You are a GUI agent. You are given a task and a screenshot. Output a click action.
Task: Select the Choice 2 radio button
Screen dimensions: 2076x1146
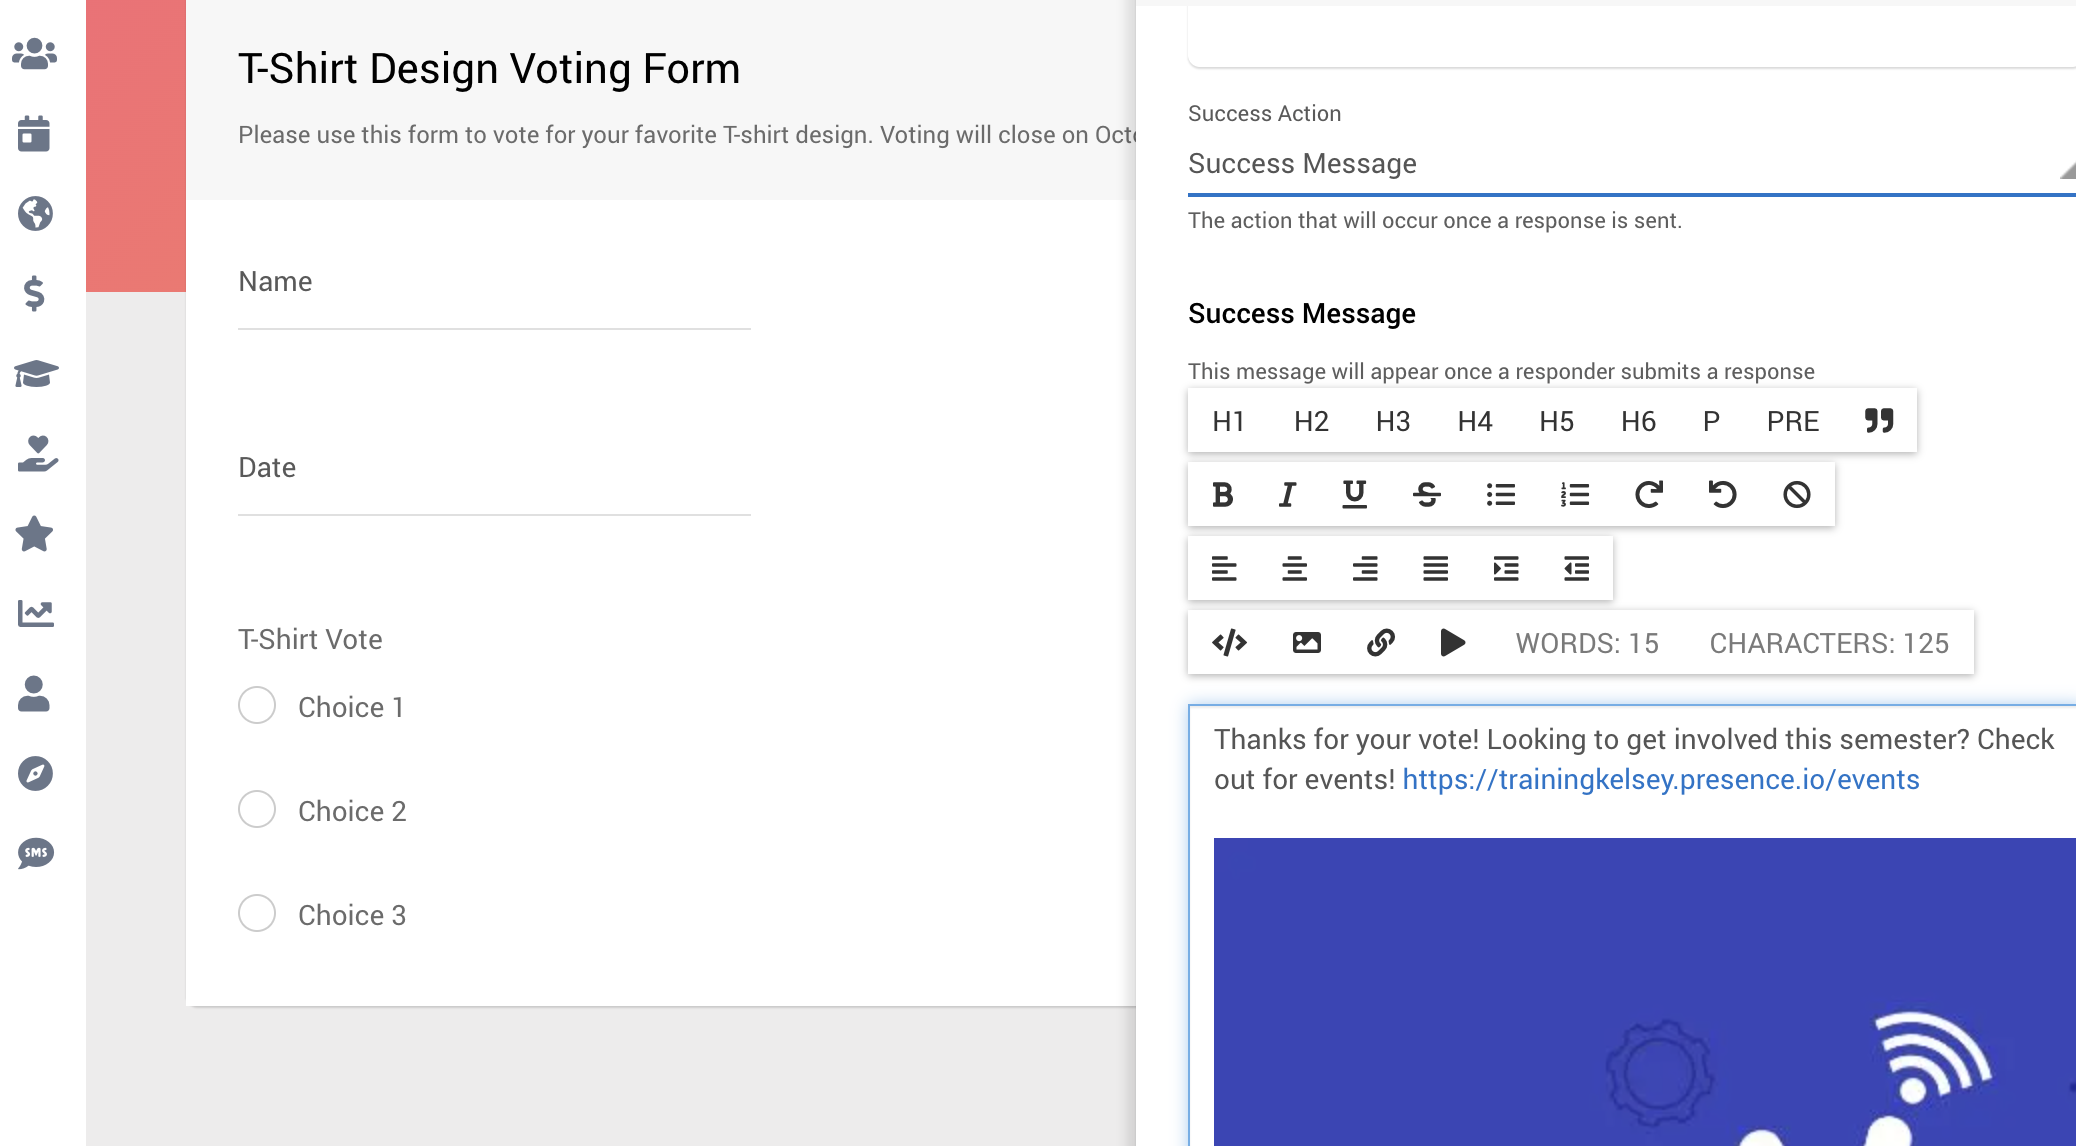257,810
